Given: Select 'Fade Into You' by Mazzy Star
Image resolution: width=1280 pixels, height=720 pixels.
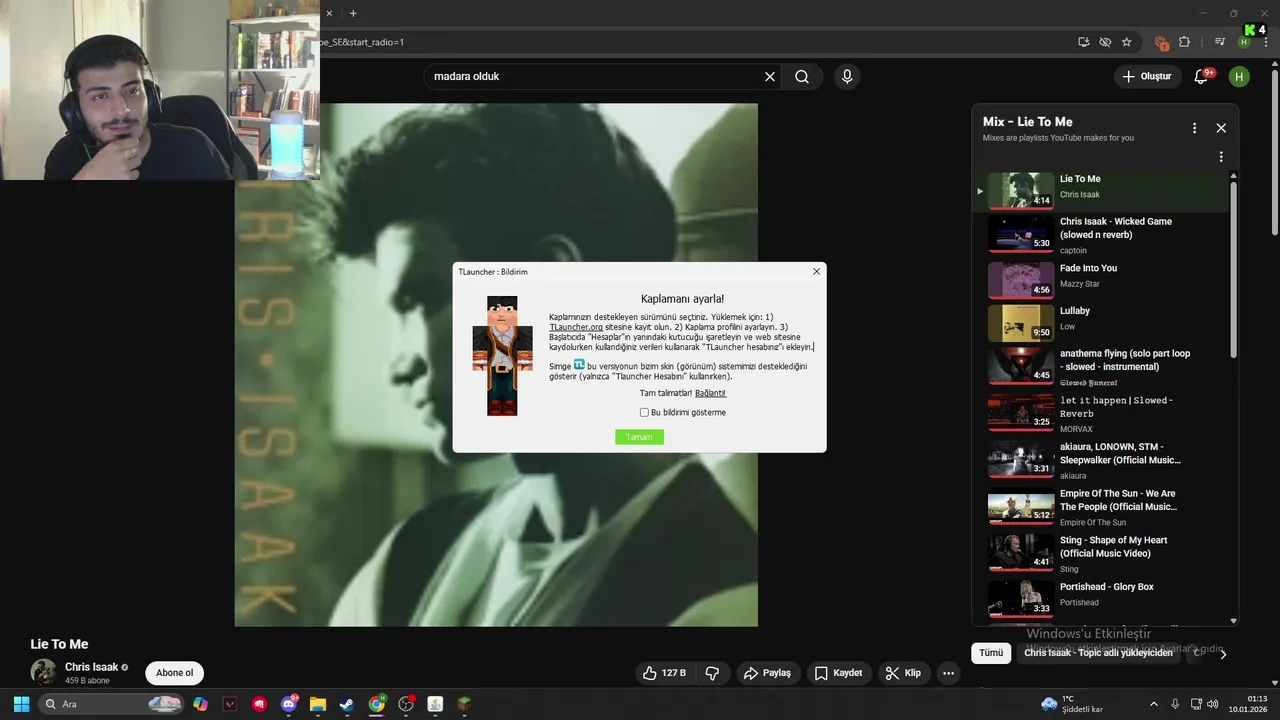Looking at the screenshot, I should pyautogui.click(x=1099, y=280).
